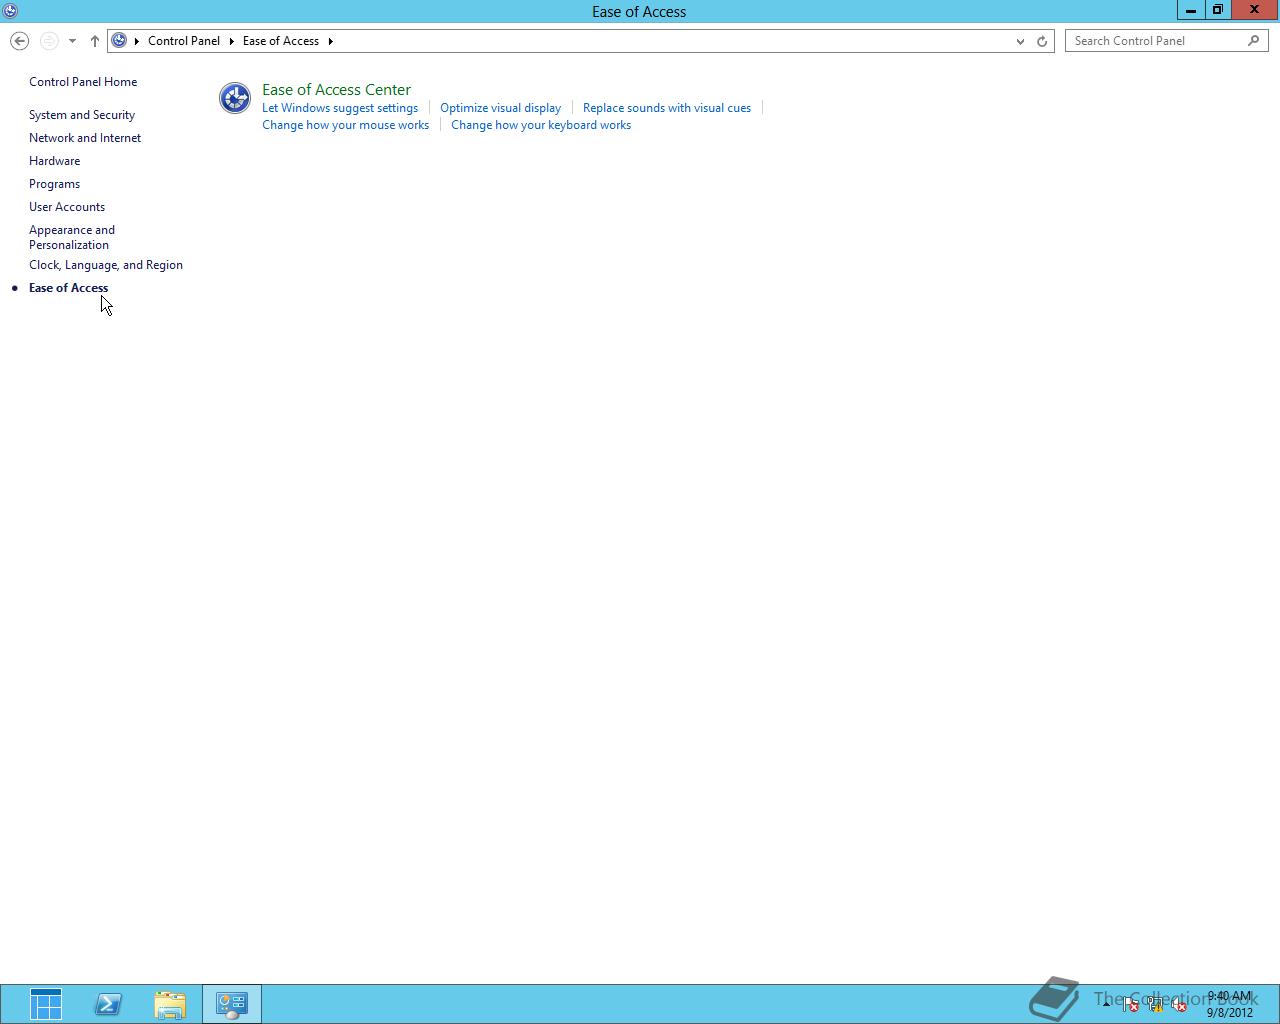Viewport: 1280px width, 1024px height.
Task: Open Hardware category
Action: click(55, 161)
